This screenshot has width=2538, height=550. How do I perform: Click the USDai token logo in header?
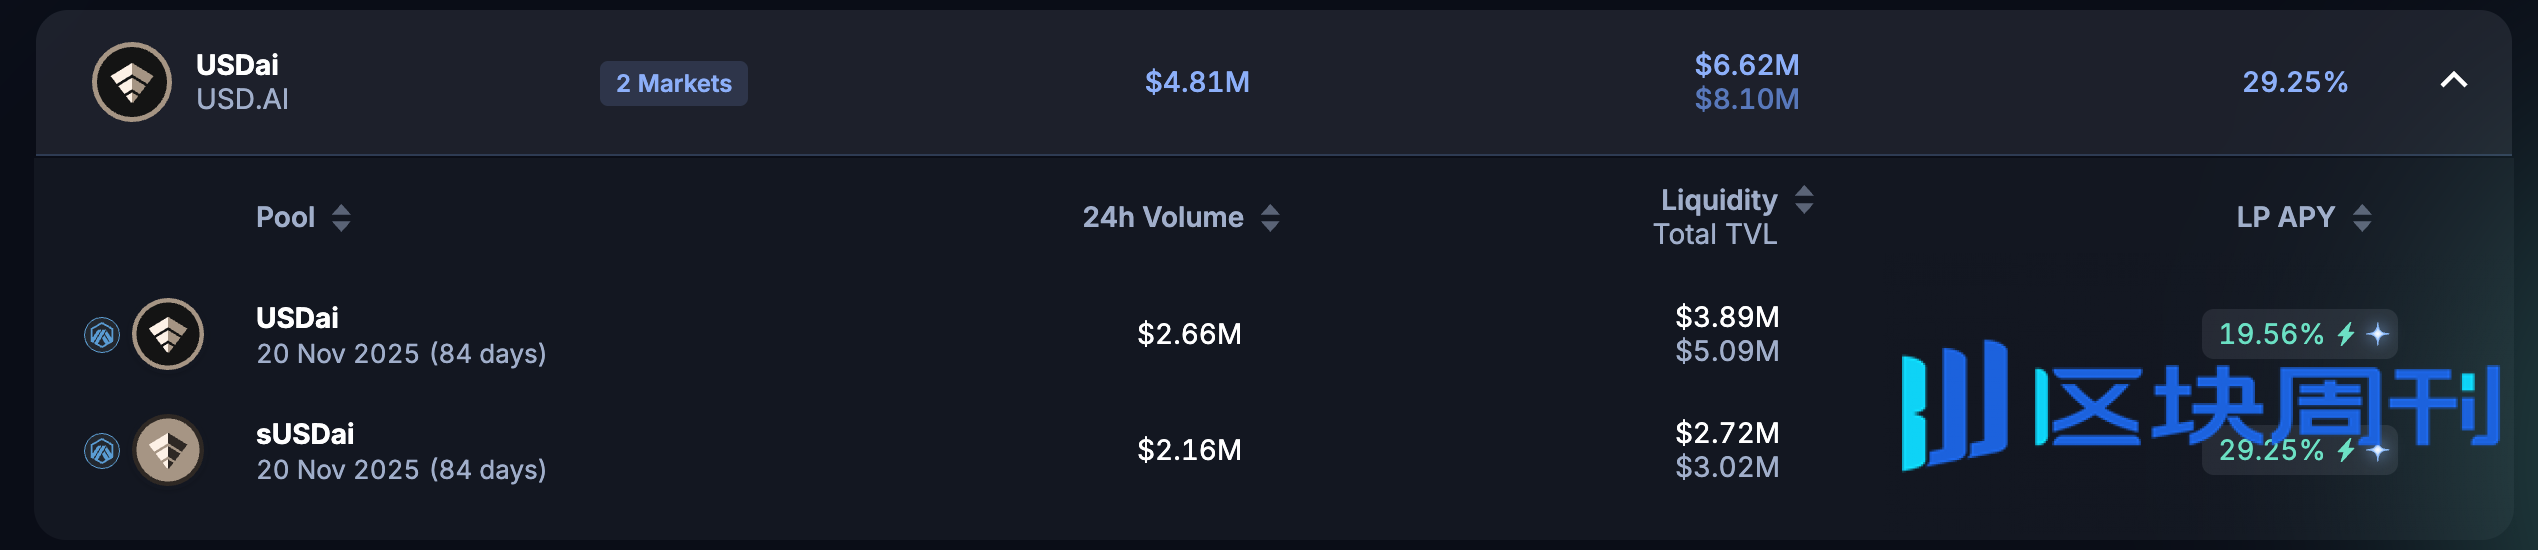(x=132, y=82)
